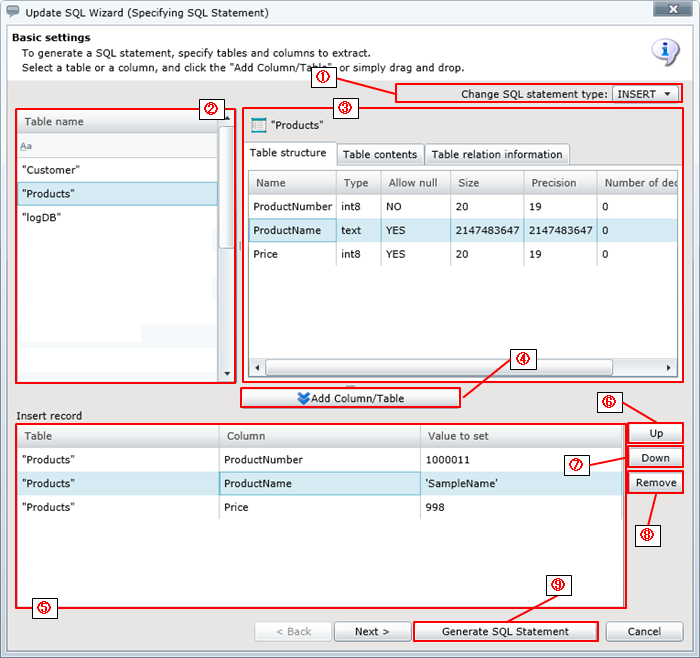Image resolution: width=700 pixels, height=658 pixels.
Task: Edit the 'SampleName' value cell
Action: 520,484
